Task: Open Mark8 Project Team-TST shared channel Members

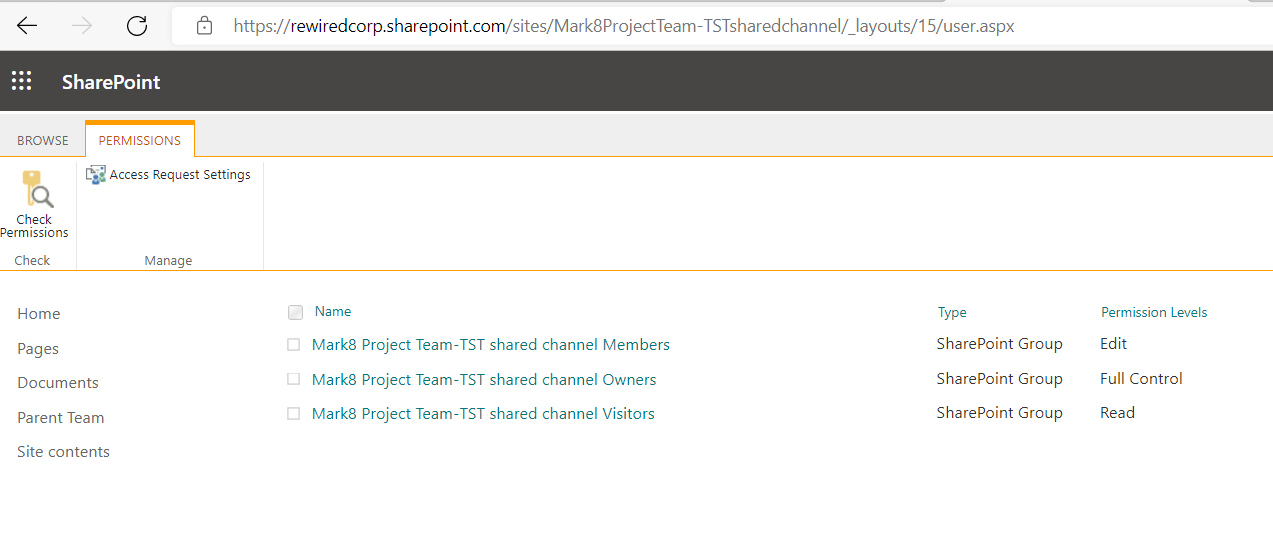Action: coord(490,345)
